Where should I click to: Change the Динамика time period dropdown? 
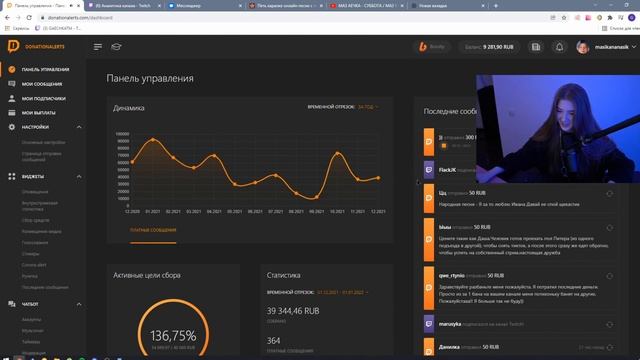coord(368,107)
